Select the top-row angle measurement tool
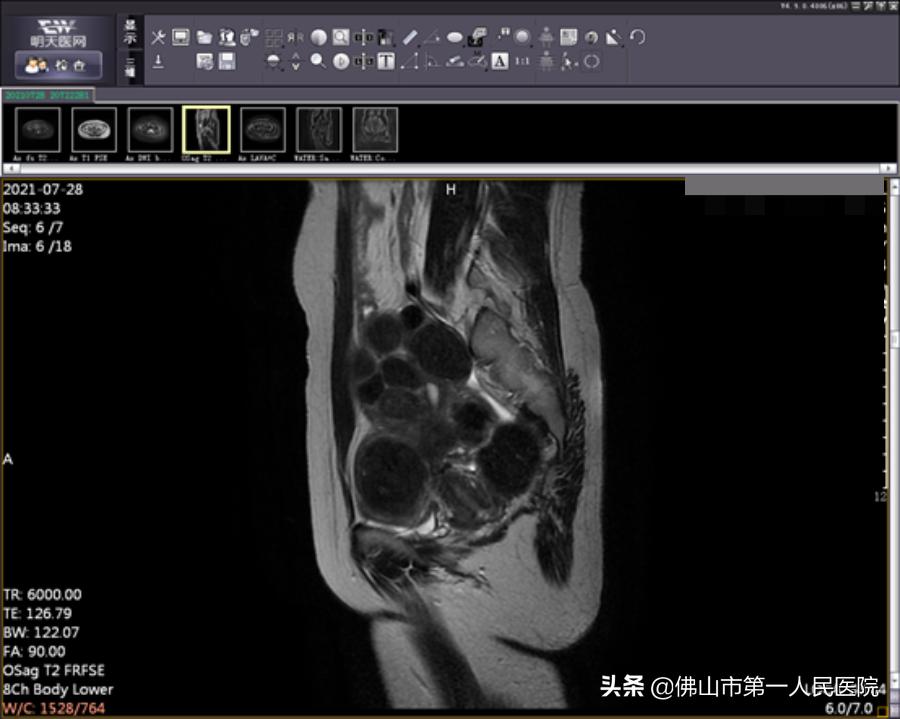Screen dimensions: 900x719 432,38
